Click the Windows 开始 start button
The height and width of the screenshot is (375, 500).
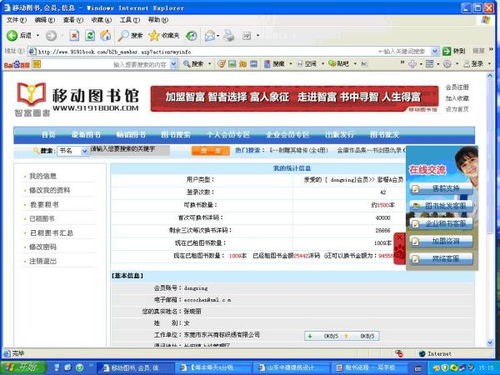click(23, 367)
